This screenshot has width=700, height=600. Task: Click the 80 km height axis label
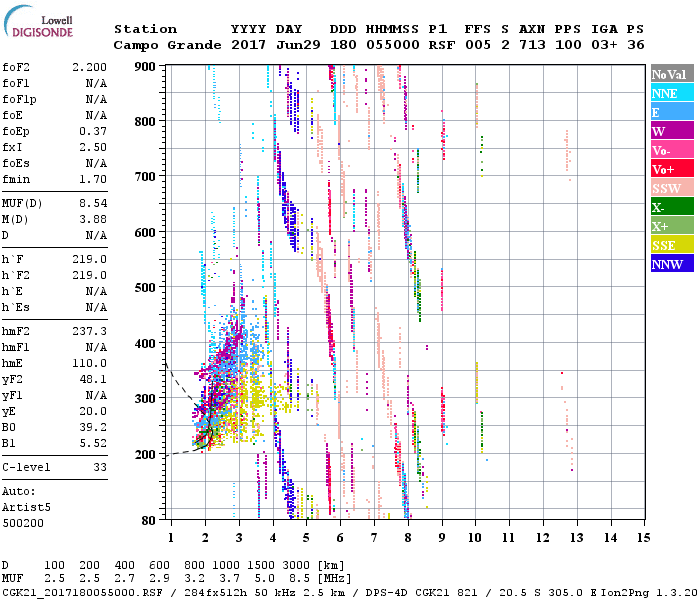[148, 521]
